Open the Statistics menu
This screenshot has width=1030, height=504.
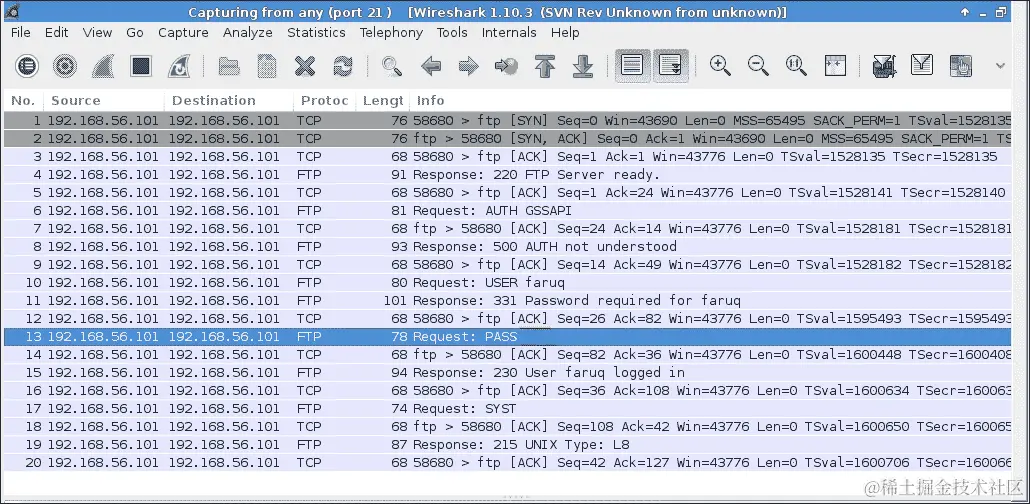(316, 32)
